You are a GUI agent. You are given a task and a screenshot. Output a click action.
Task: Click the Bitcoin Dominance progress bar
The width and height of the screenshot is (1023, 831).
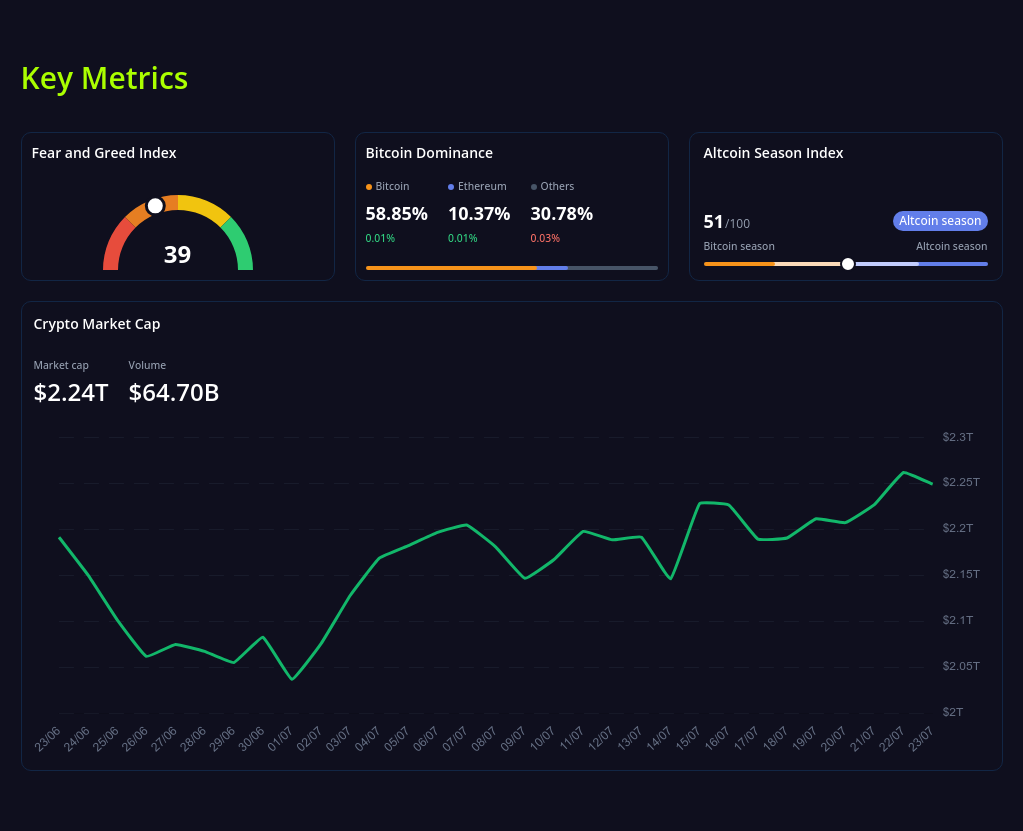pos(512,268)
